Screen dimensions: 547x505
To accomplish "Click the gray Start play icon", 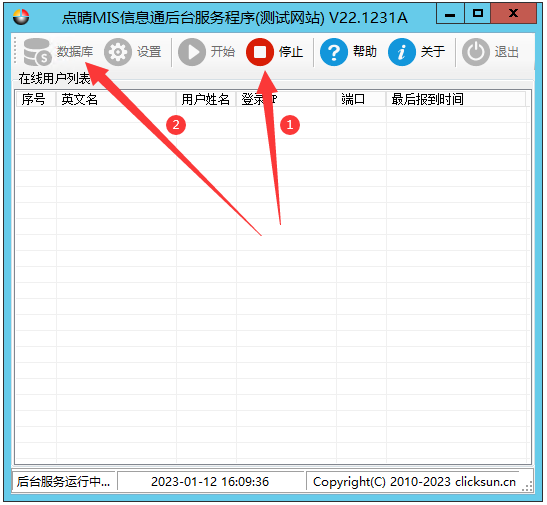I will (192, 52).
